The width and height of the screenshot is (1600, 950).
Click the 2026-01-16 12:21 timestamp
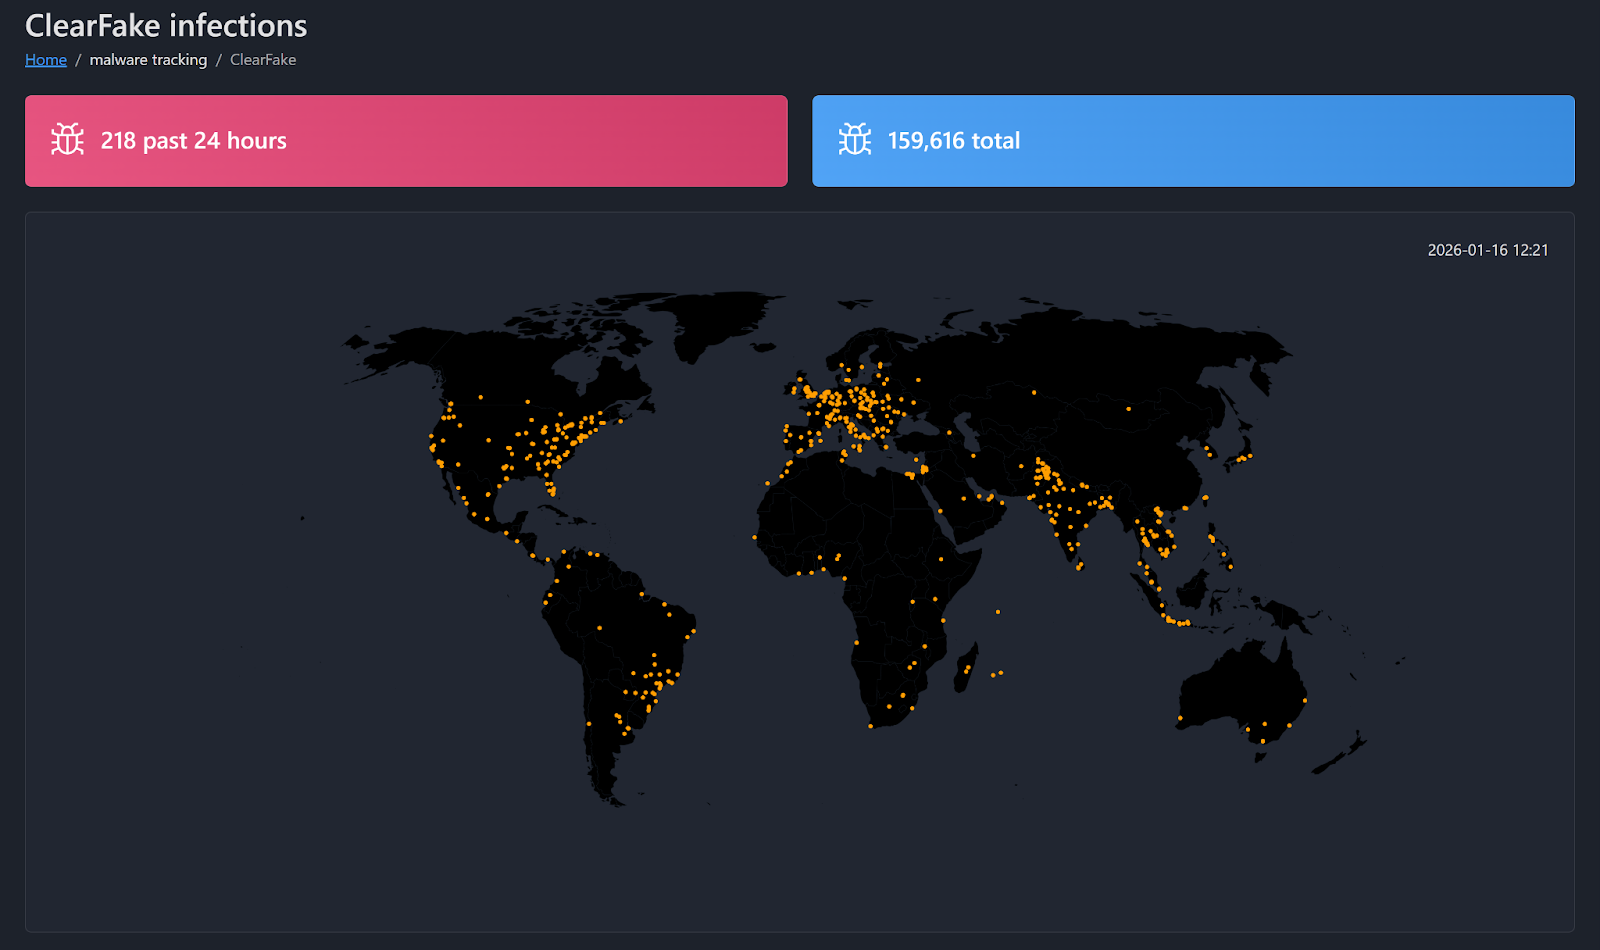coord(1487,250)
